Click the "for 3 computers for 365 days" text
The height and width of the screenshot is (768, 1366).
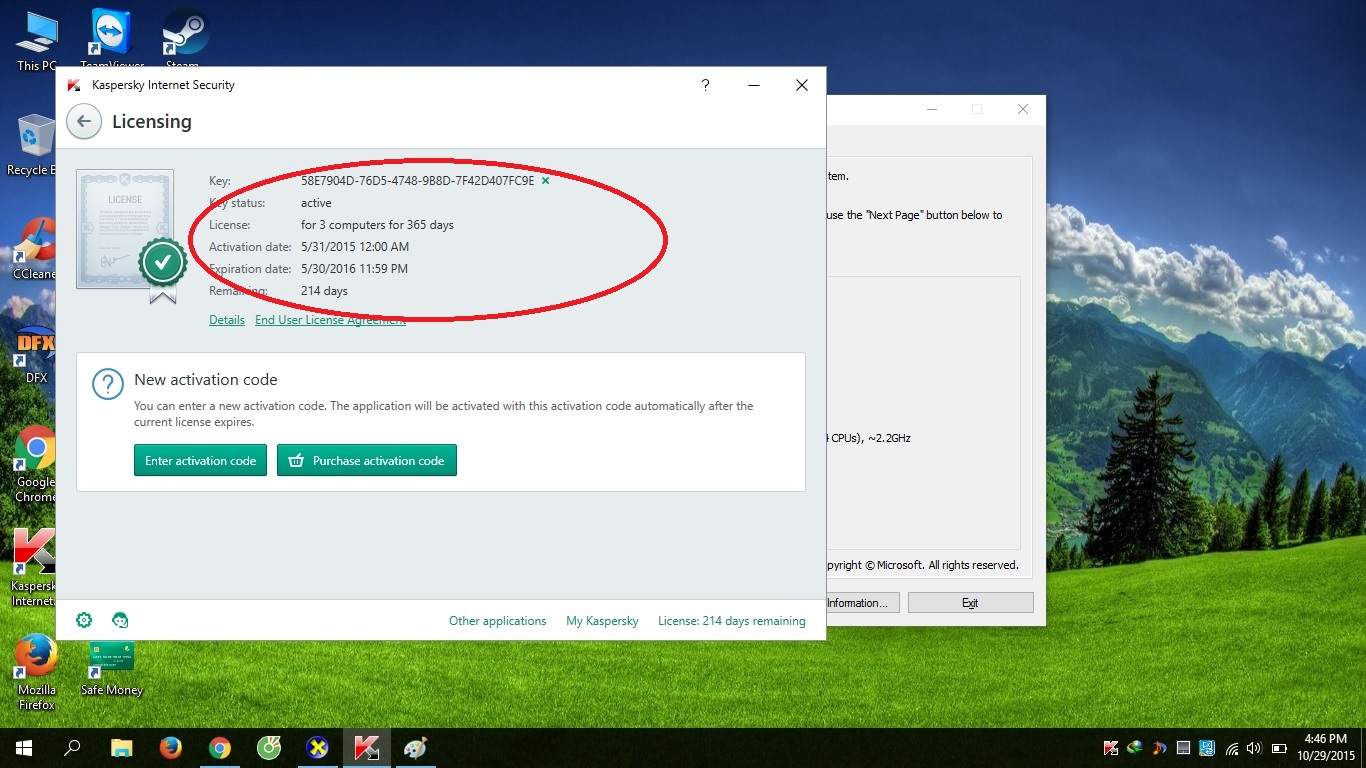[377, 225]
